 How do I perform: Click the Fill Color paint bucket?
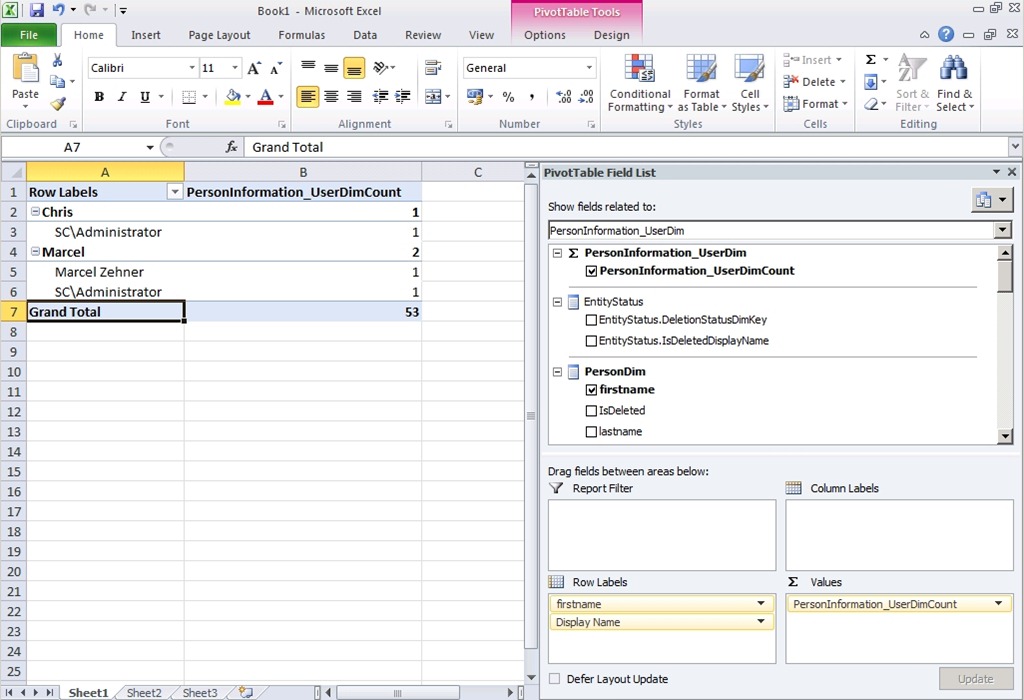pos(232,97)
